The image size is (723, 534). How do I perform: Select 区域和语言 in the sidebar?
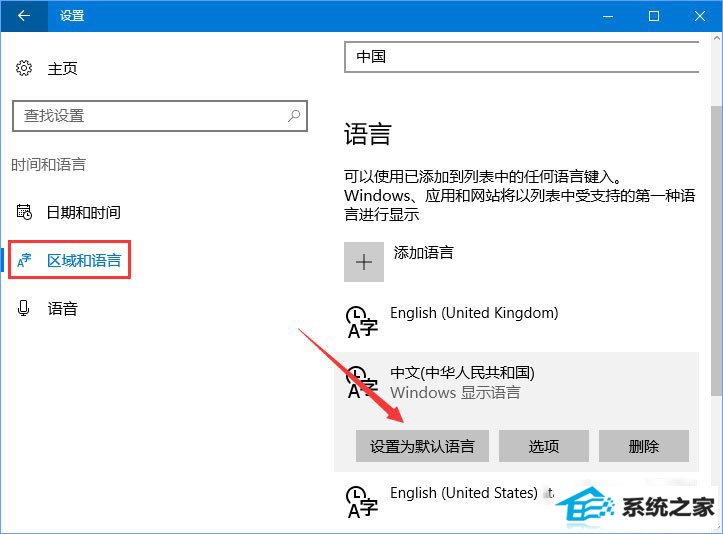(84, 261)
